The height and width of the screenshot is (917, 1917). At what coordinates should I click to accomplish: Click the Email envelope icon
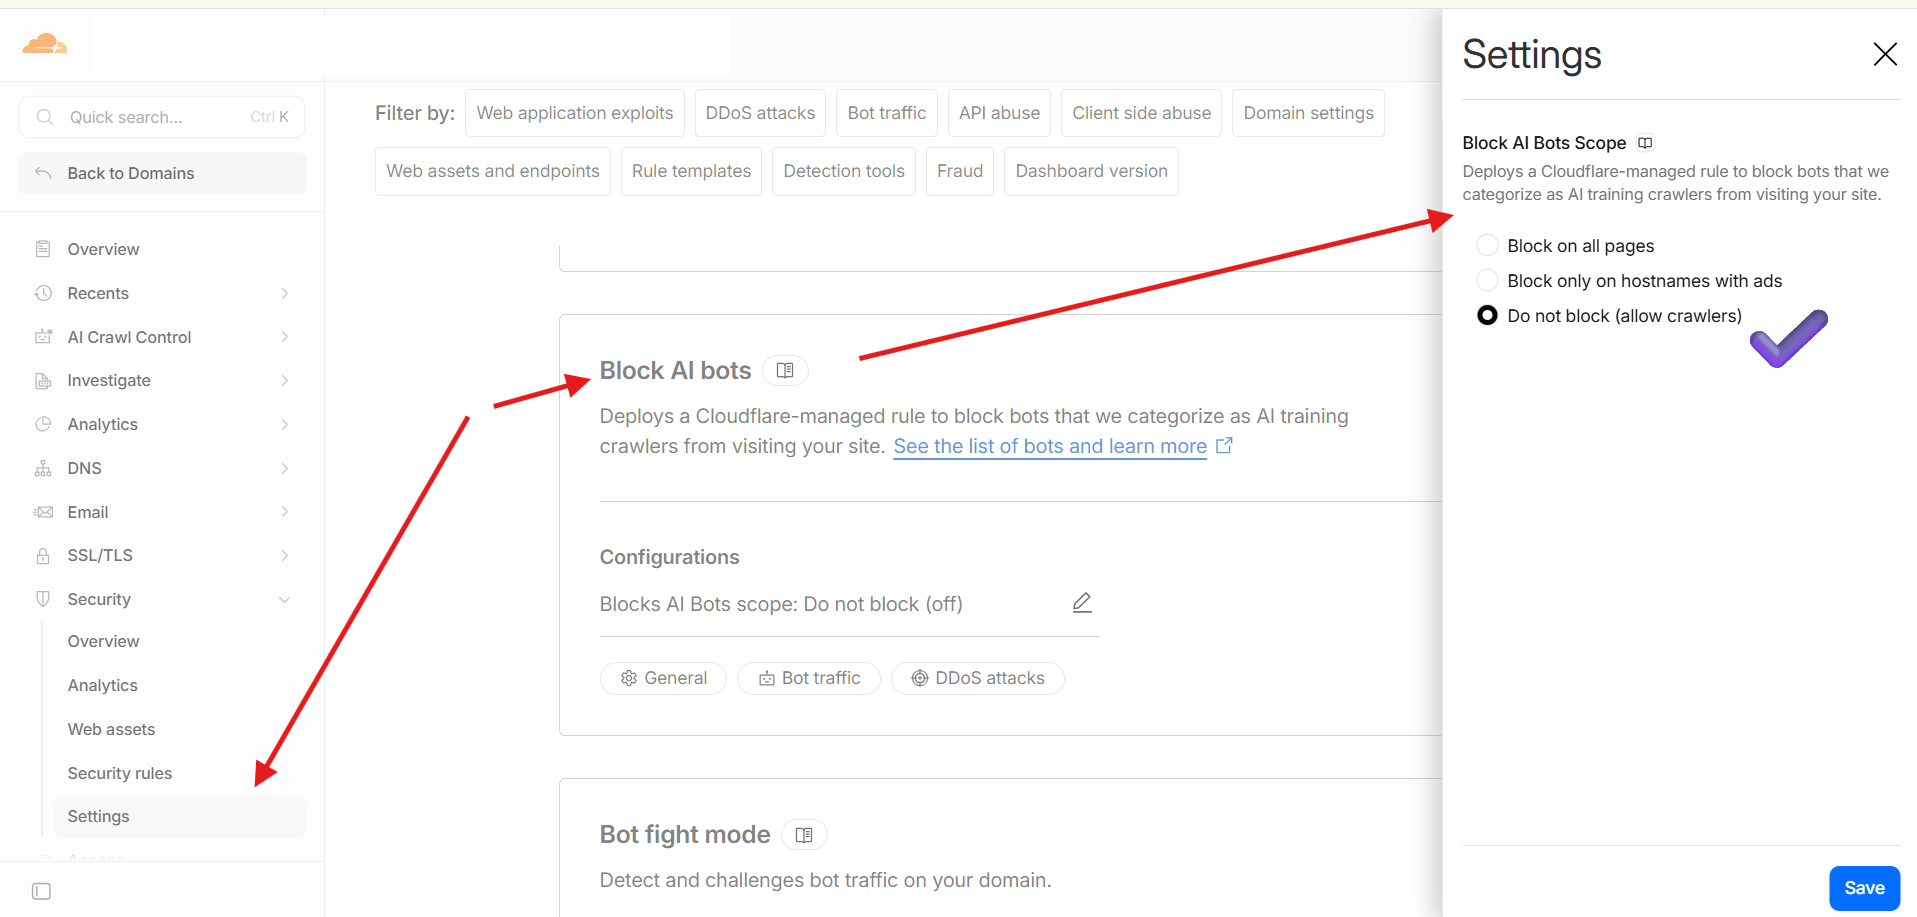[43, 512]
